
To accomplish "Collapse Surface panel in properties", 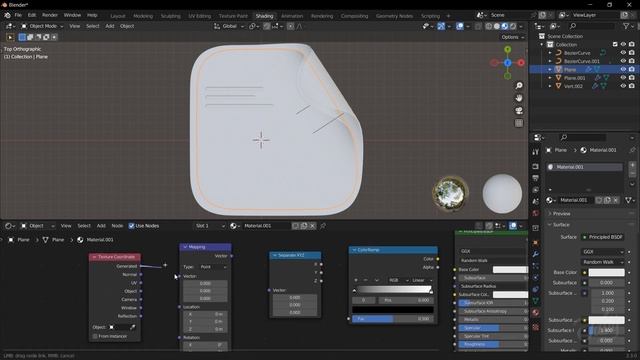I will tap(561, 224).
